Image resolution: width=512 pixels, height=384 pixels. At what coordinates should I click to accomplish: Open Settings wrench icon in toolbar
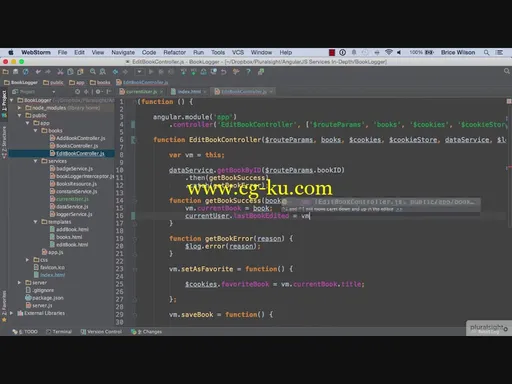236,72
